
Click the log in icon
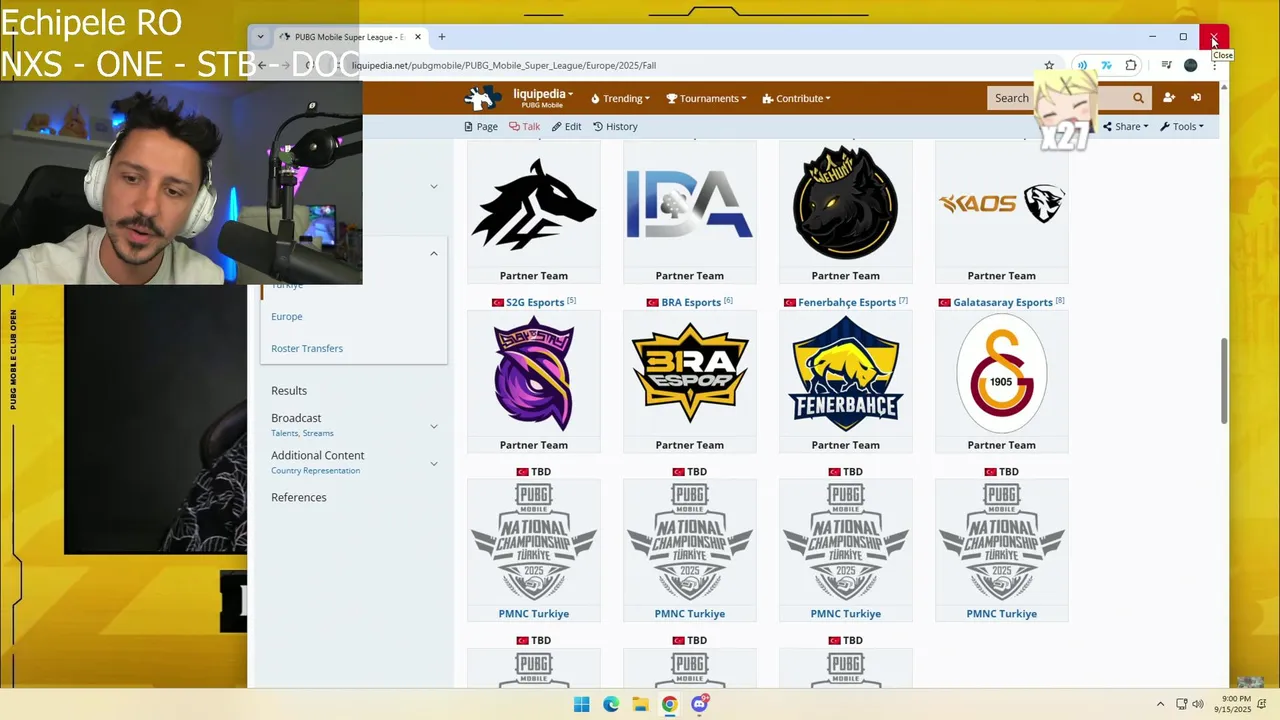pos(1196,98)
